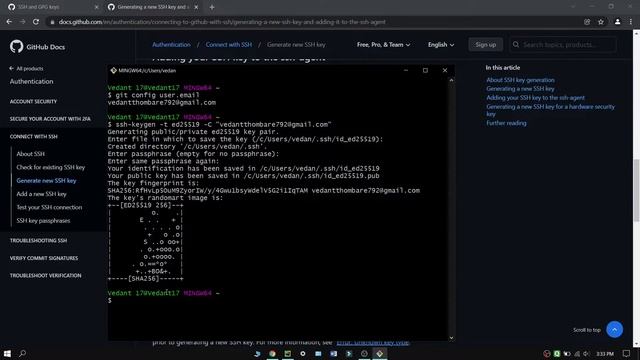Screen dimensions: 640x360
Task: Expand the Account Security section
Action: click(x=33, y=101)
